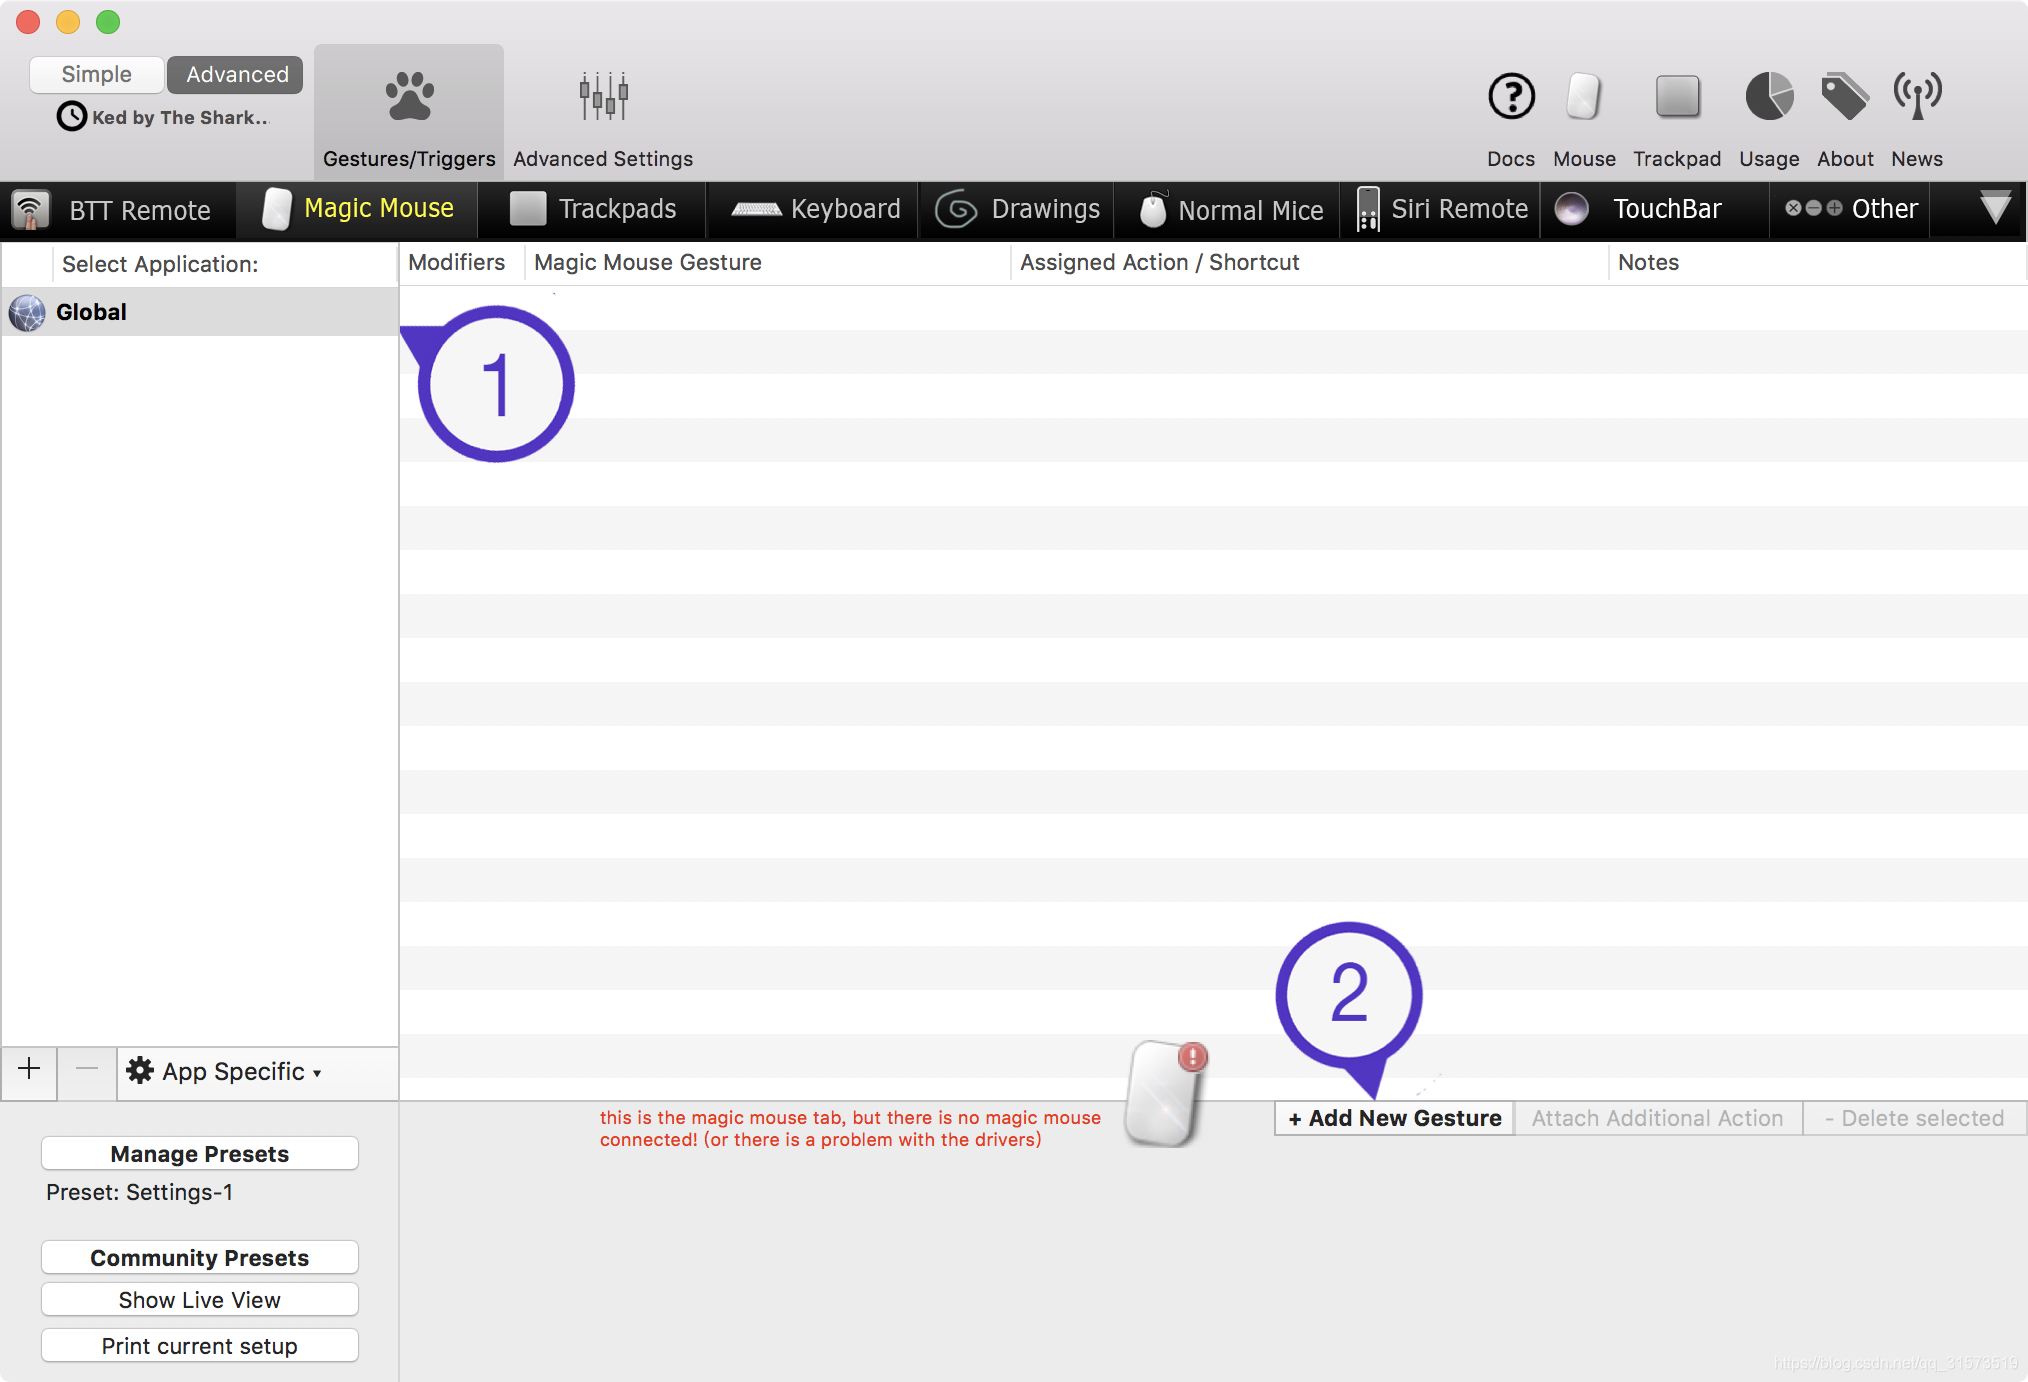Image resolution: width=2028 pixels, height=1382 pixels.
Task: Open Advanced Settings sliders icon
Action: [603, 98]
